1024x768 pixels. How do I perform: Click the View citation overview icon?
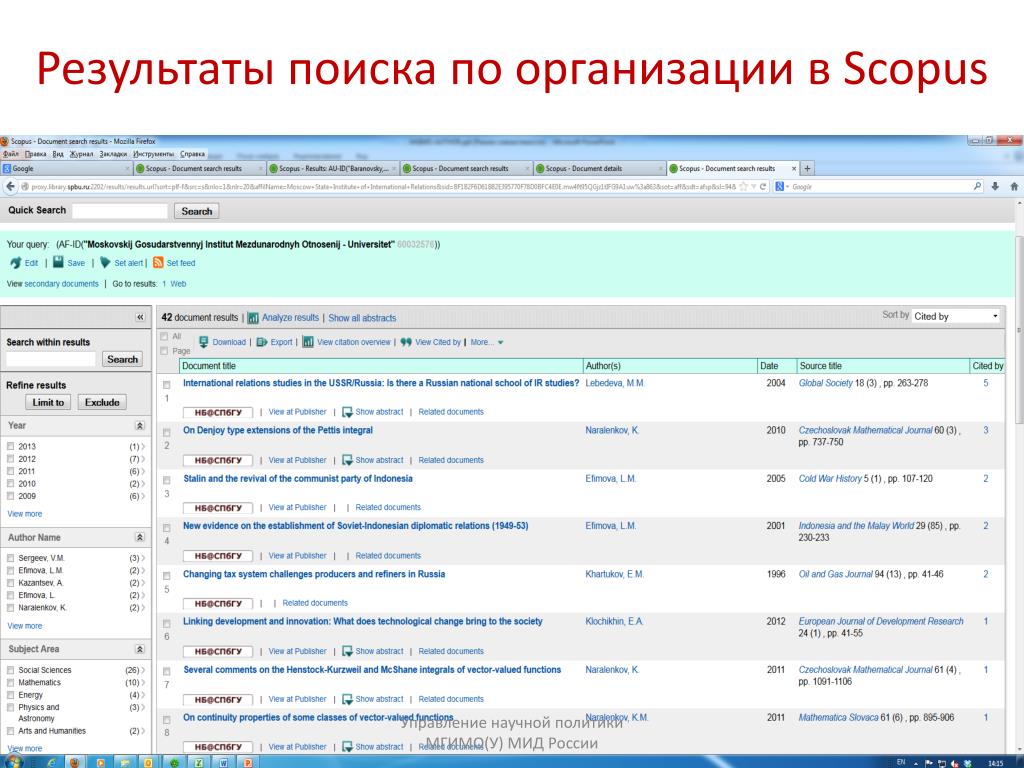pos(308,342)
